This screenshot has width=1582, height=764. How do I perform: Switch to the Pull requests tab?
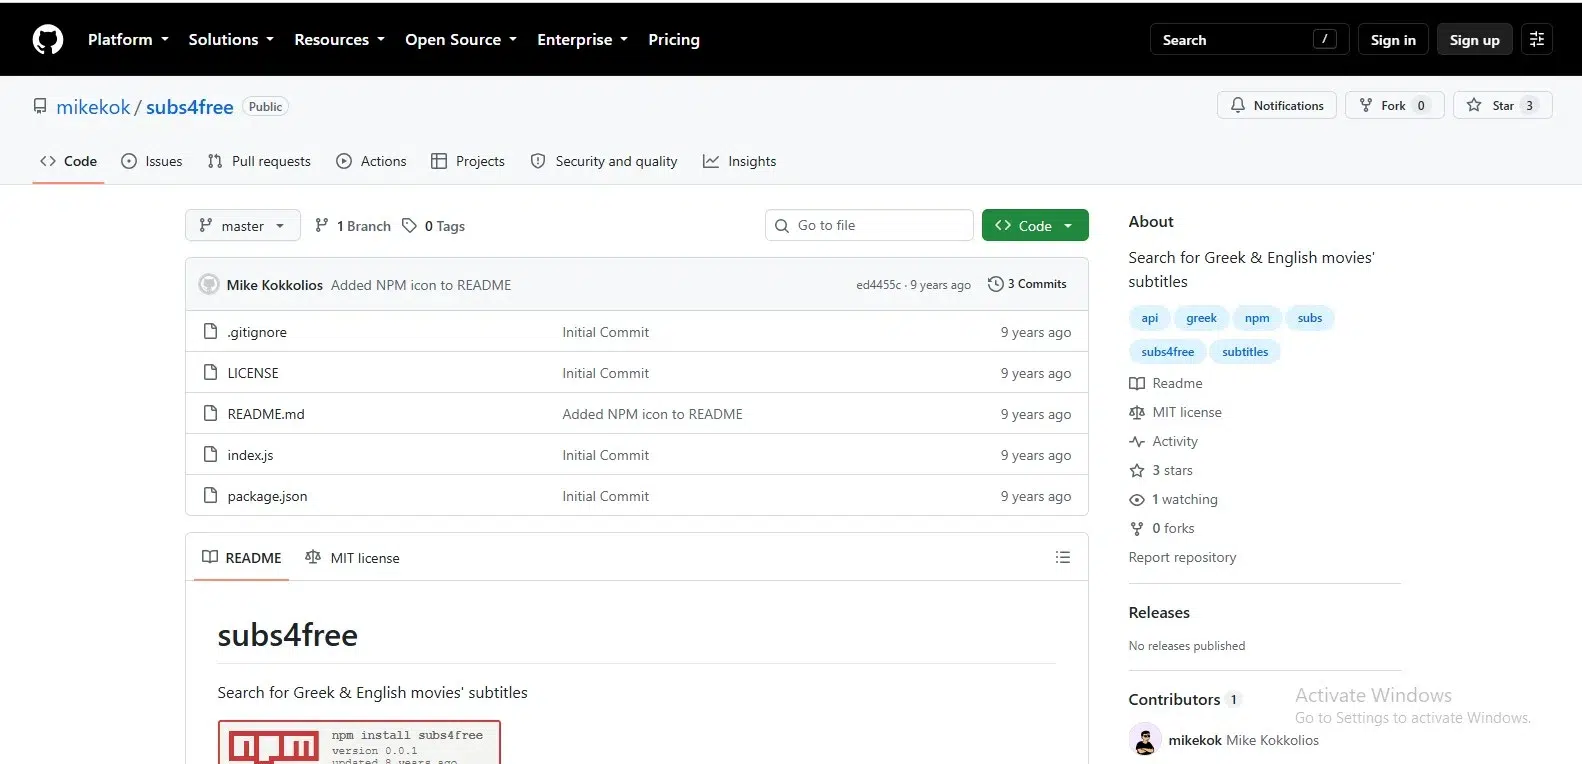[259, 161]
